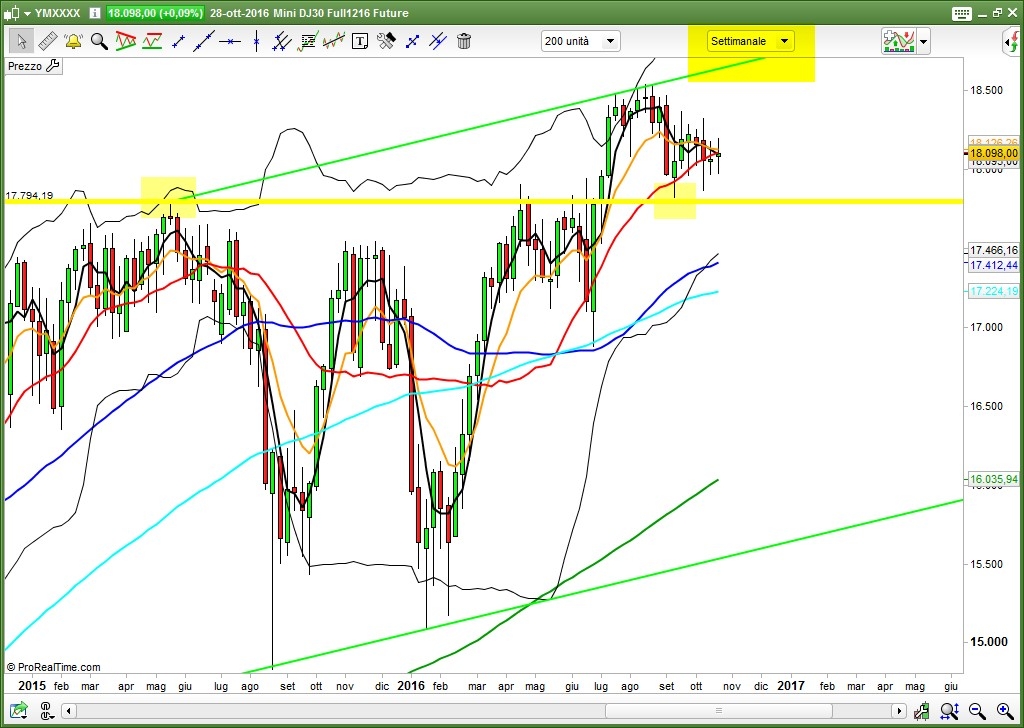Viewport: 1024px width, 728px height.
Task: Click the horizontal scrollbar thumb
Action: [718, 710]
